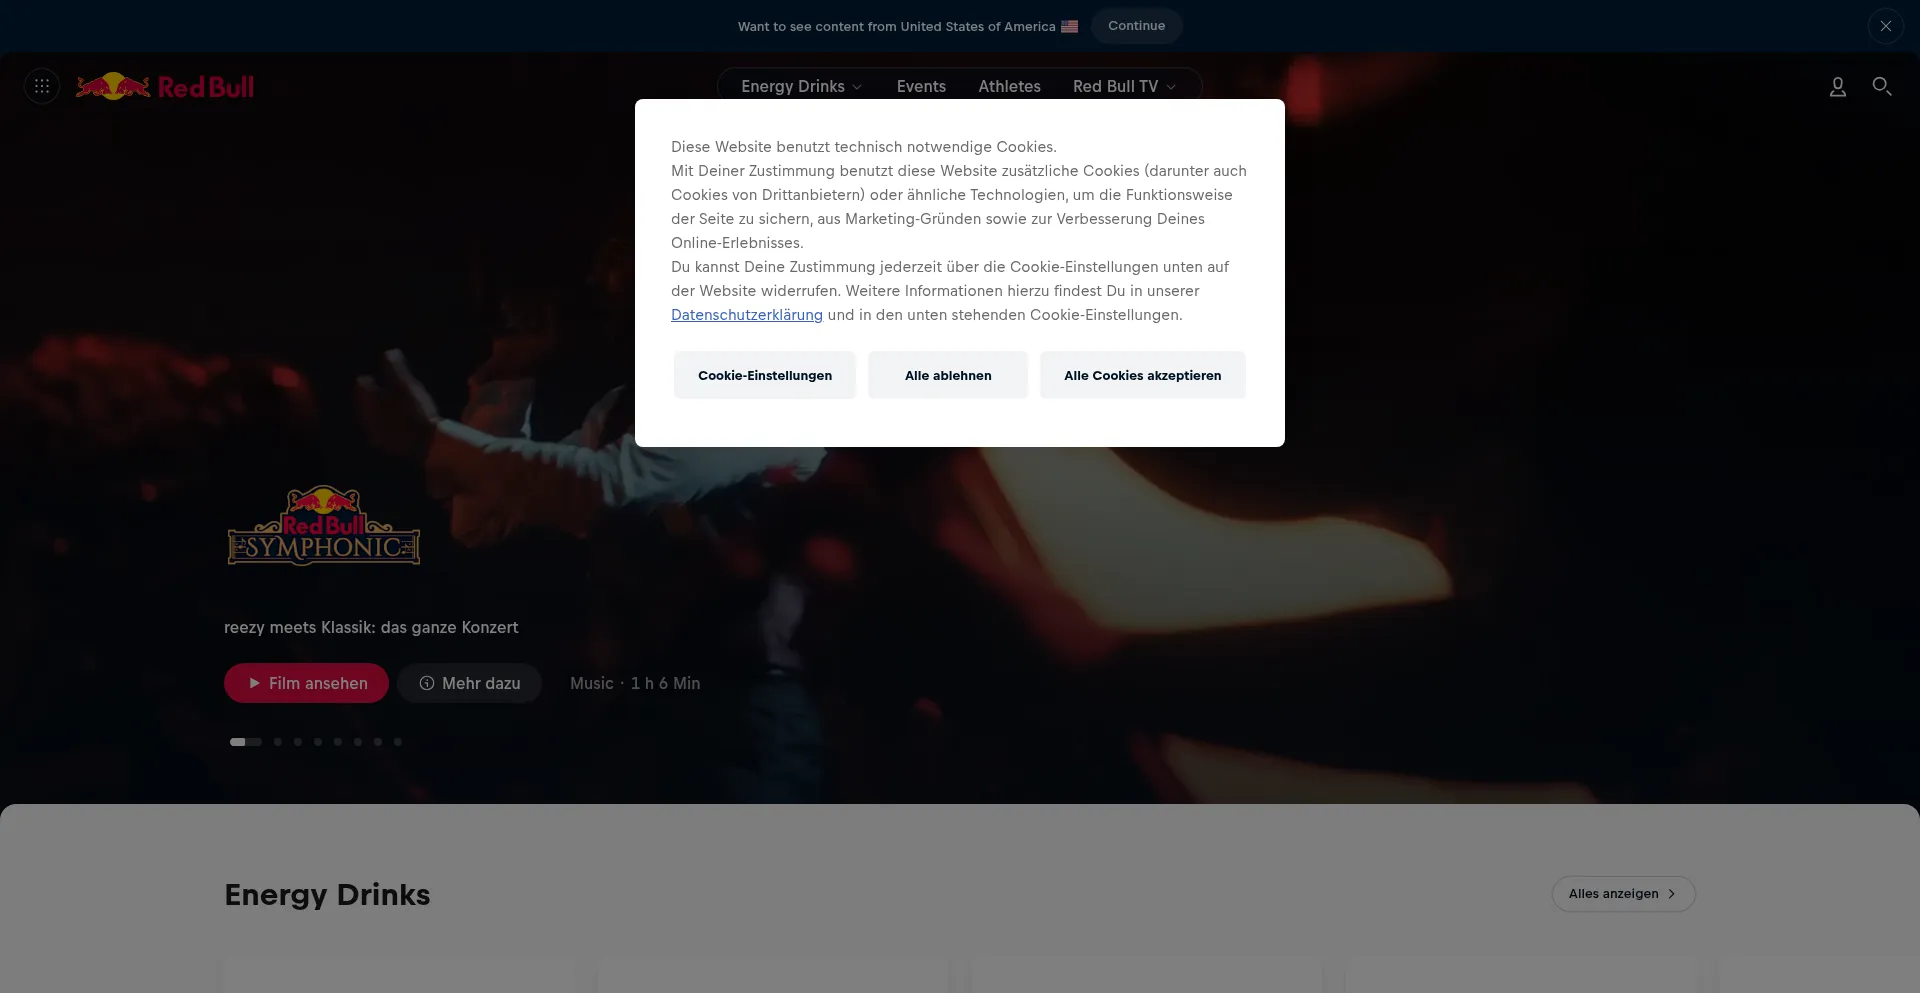Select the second carousel slide dot
1920x993 pixels.
click(278, 742)
